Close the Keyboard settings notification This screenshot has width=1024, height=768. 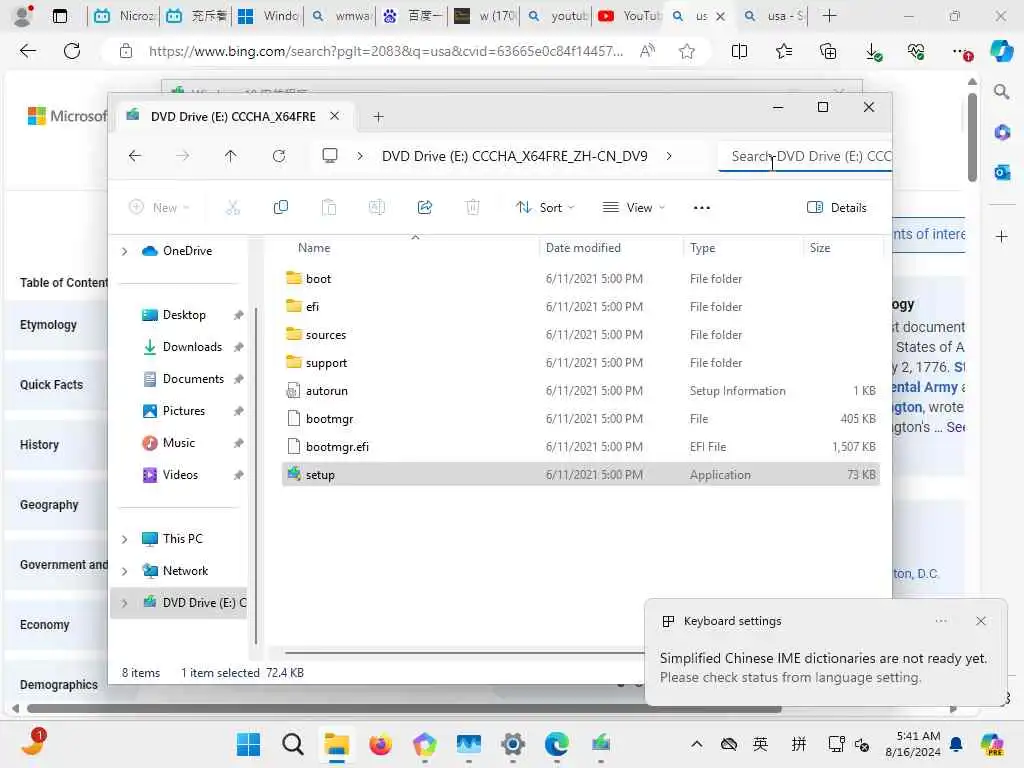(980, 621)
